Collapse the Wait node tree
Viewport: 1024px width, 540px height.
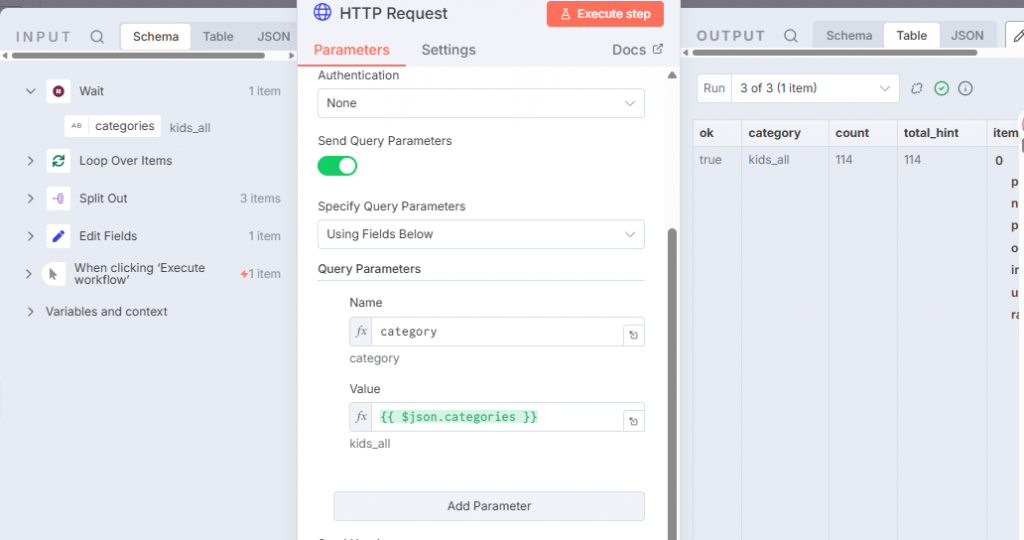click(31, 91)
